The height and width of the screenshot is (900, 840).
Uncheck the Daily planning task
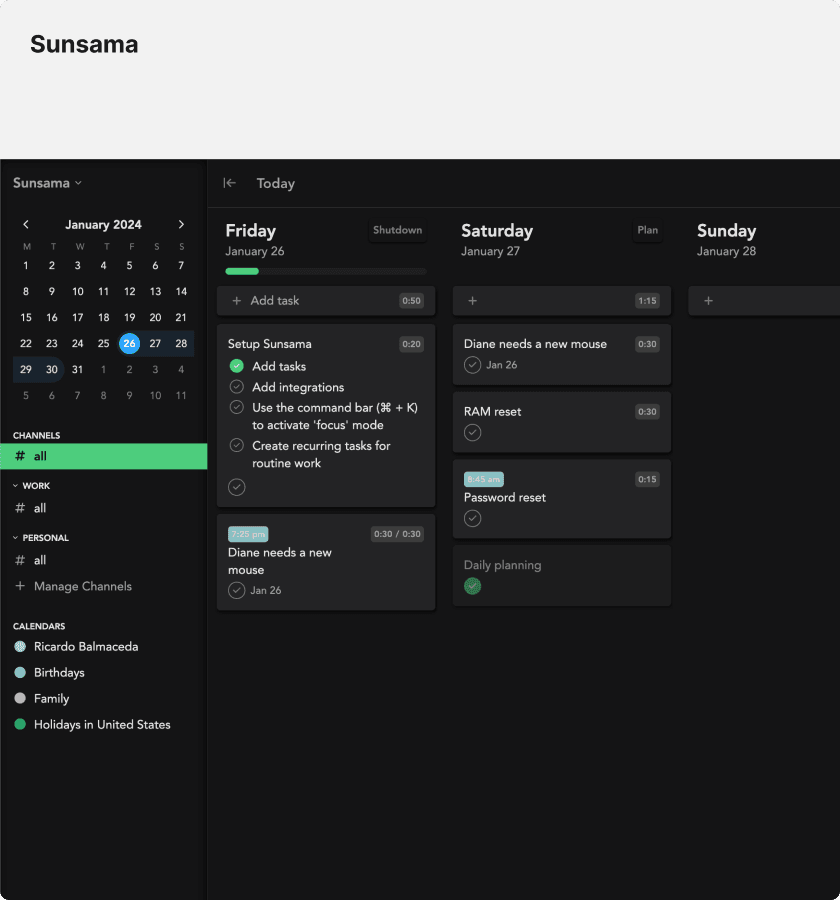click(473, 587)
